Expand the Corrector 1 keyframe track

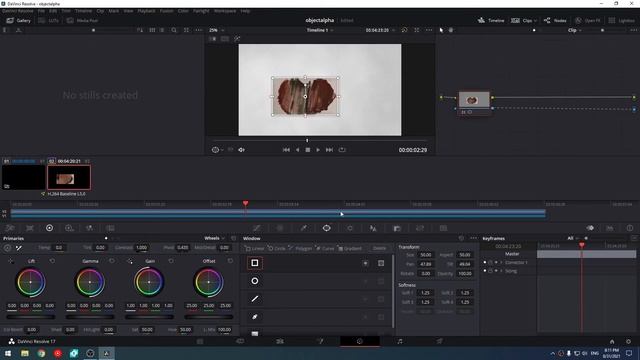501,262
